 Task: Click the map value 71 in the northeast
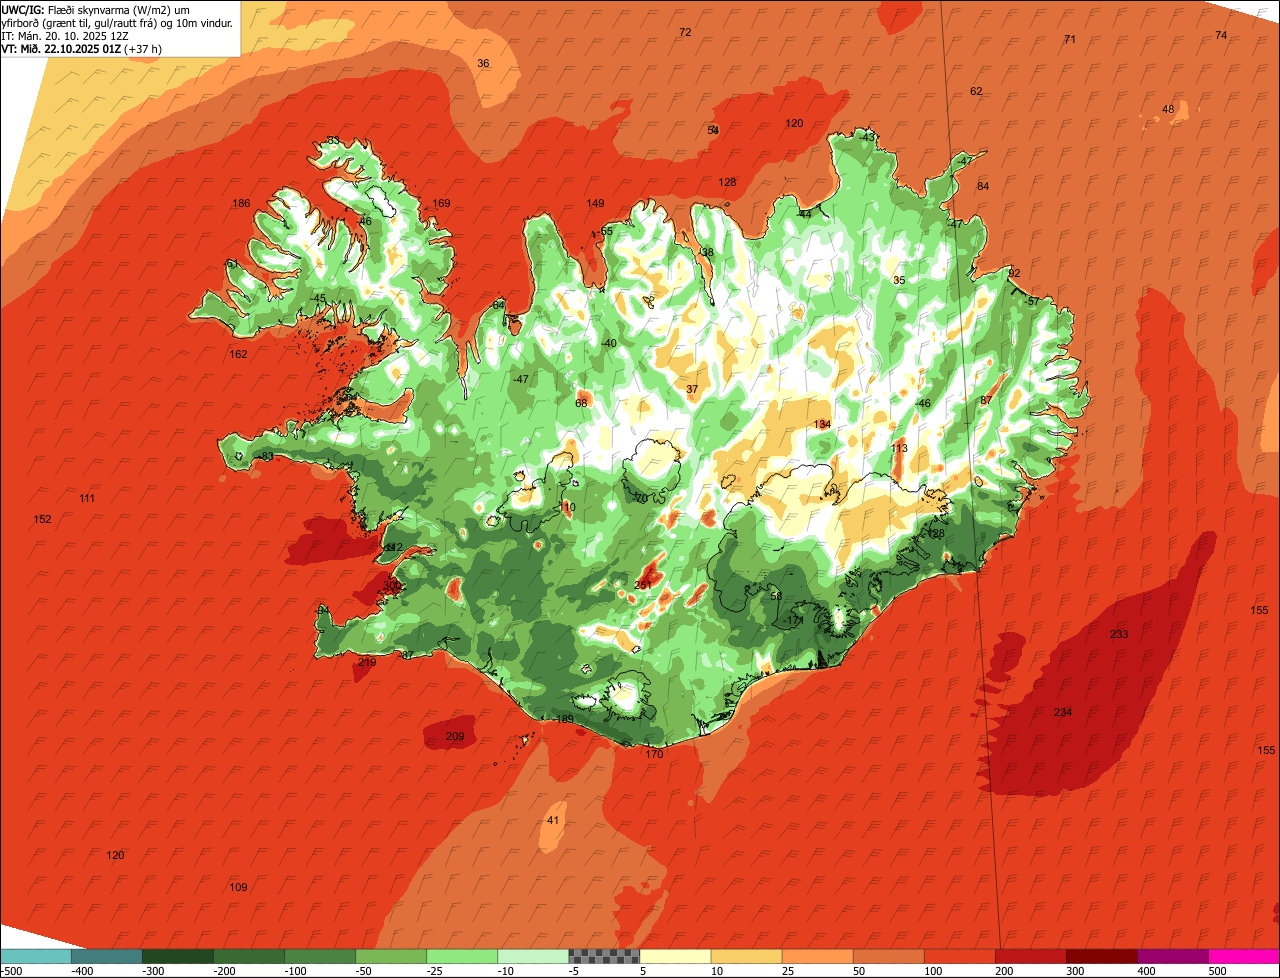(x=1070, y=40)
